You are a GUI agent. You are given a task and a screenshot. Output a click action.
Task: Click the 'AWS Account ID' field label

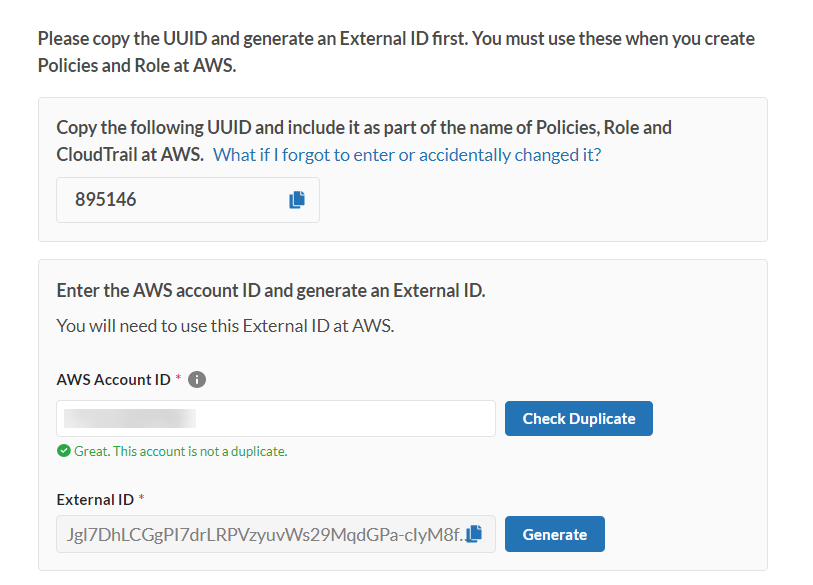tap(113, 380)
